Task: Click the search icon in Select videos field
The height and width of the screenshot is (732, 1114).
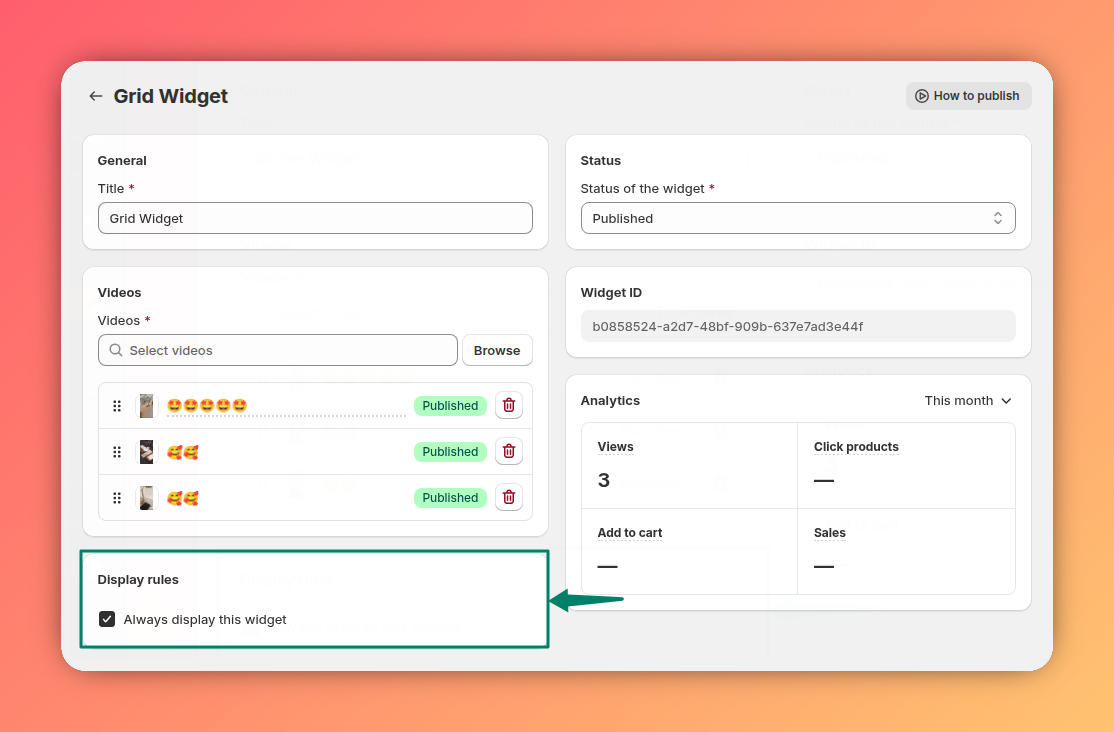Action: point(116,350)
